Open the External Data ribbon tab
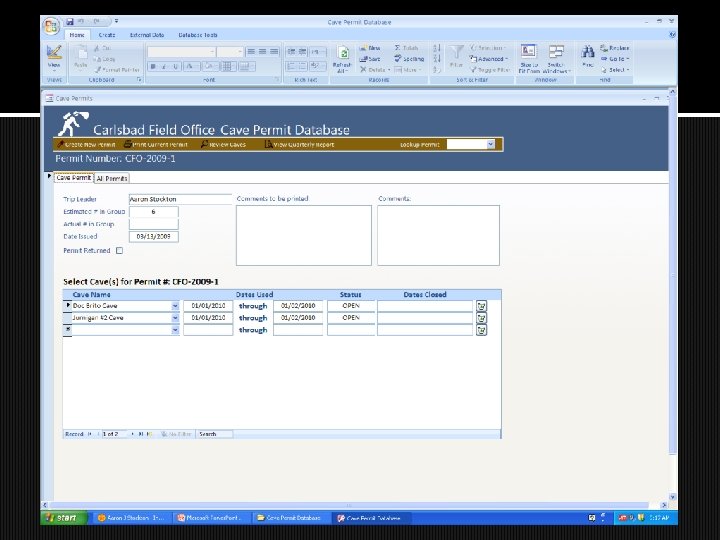 [x=147, y=35]
